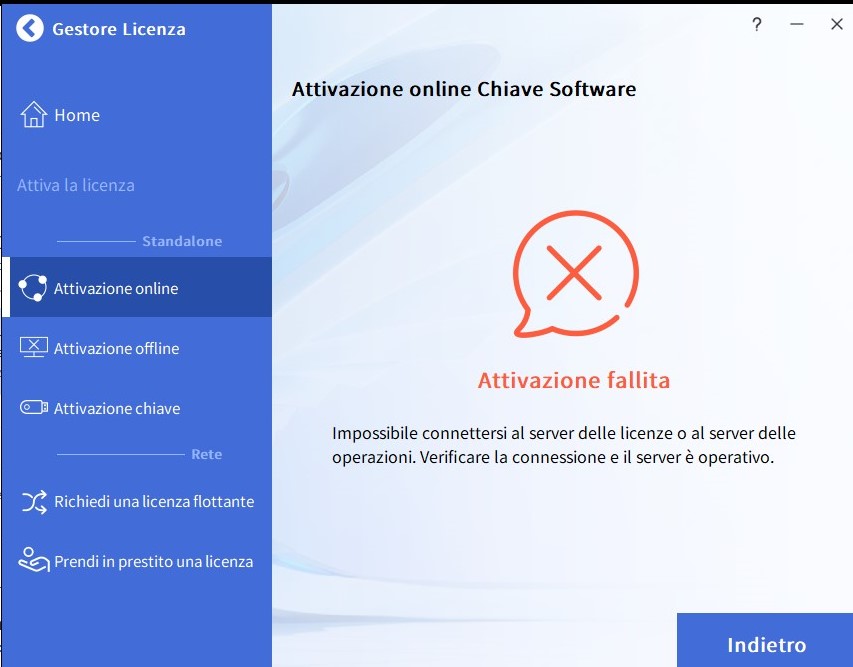Click the Attivazione offline monitor icon
Viewport: 853px width, 667px height.
pos(33,348)
